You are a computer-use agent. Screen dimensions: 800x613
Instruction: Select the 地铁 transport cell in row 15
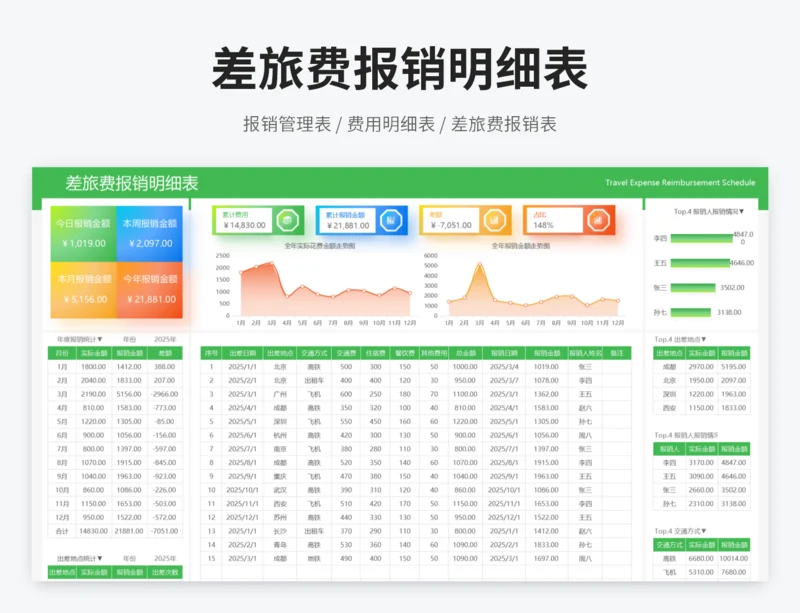314,559
